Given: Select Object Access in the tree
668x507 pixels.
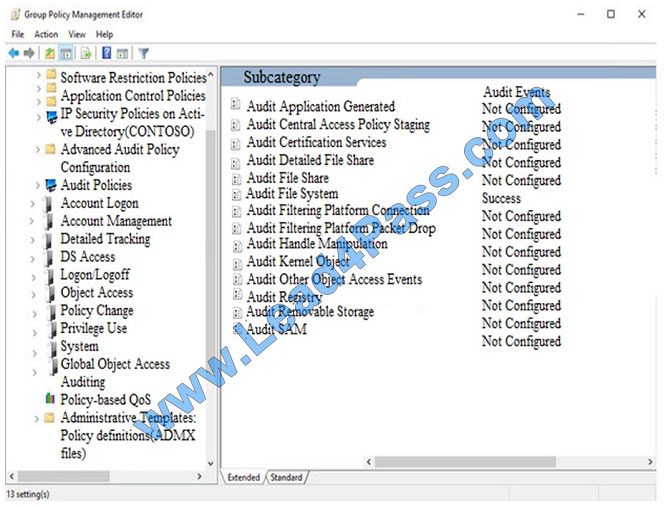Looking at the screenshot, I should click(97, 293).
